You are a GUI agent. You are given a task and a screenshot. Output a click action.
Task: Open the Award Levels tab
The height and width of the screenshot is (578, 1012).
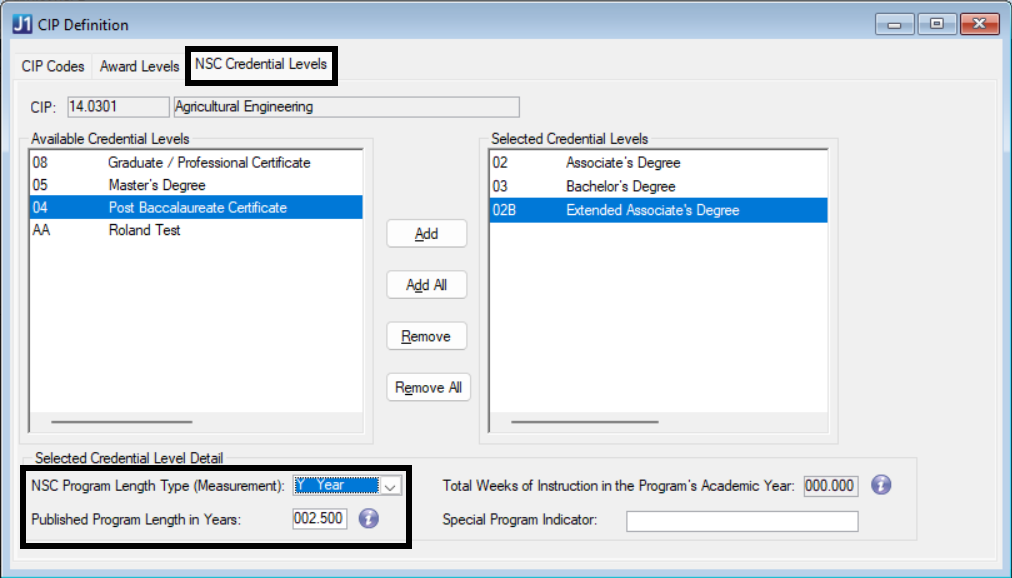[x=139, y=67]
